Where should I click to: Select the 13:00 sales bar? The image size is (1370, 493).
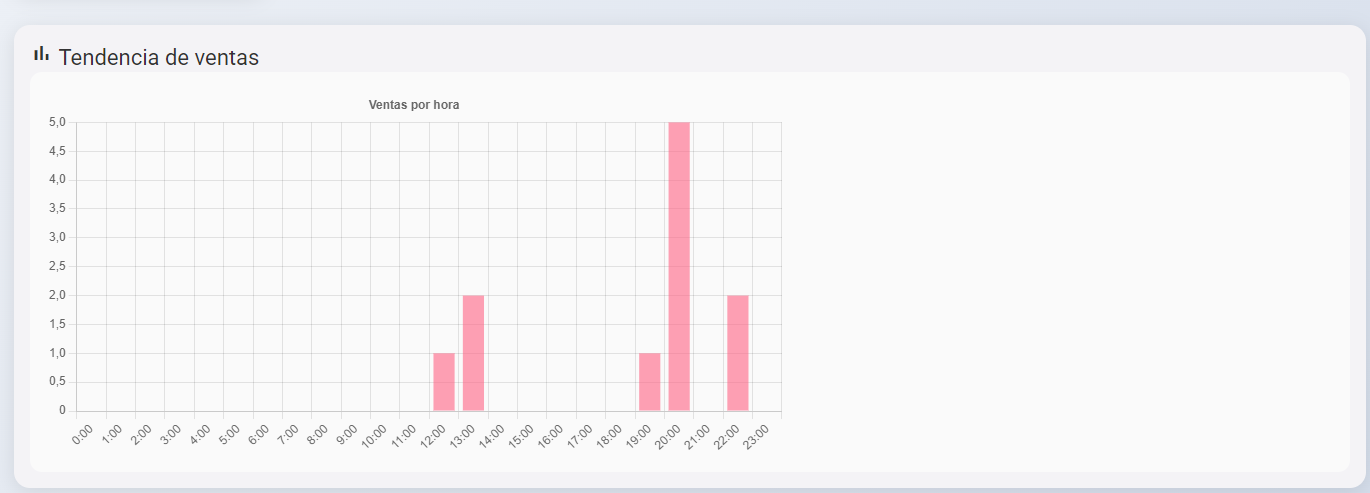473,352
